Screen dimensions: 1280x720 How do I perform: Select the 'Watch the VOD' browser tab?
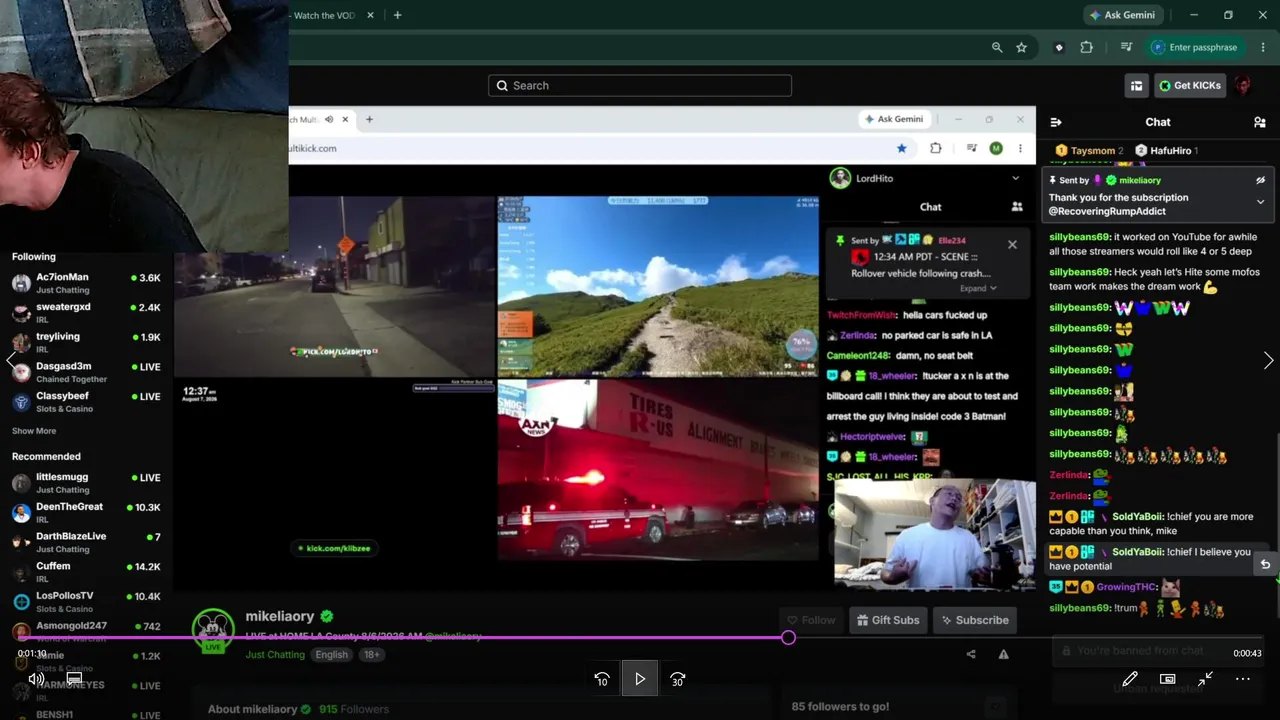[x=325, y=15]
